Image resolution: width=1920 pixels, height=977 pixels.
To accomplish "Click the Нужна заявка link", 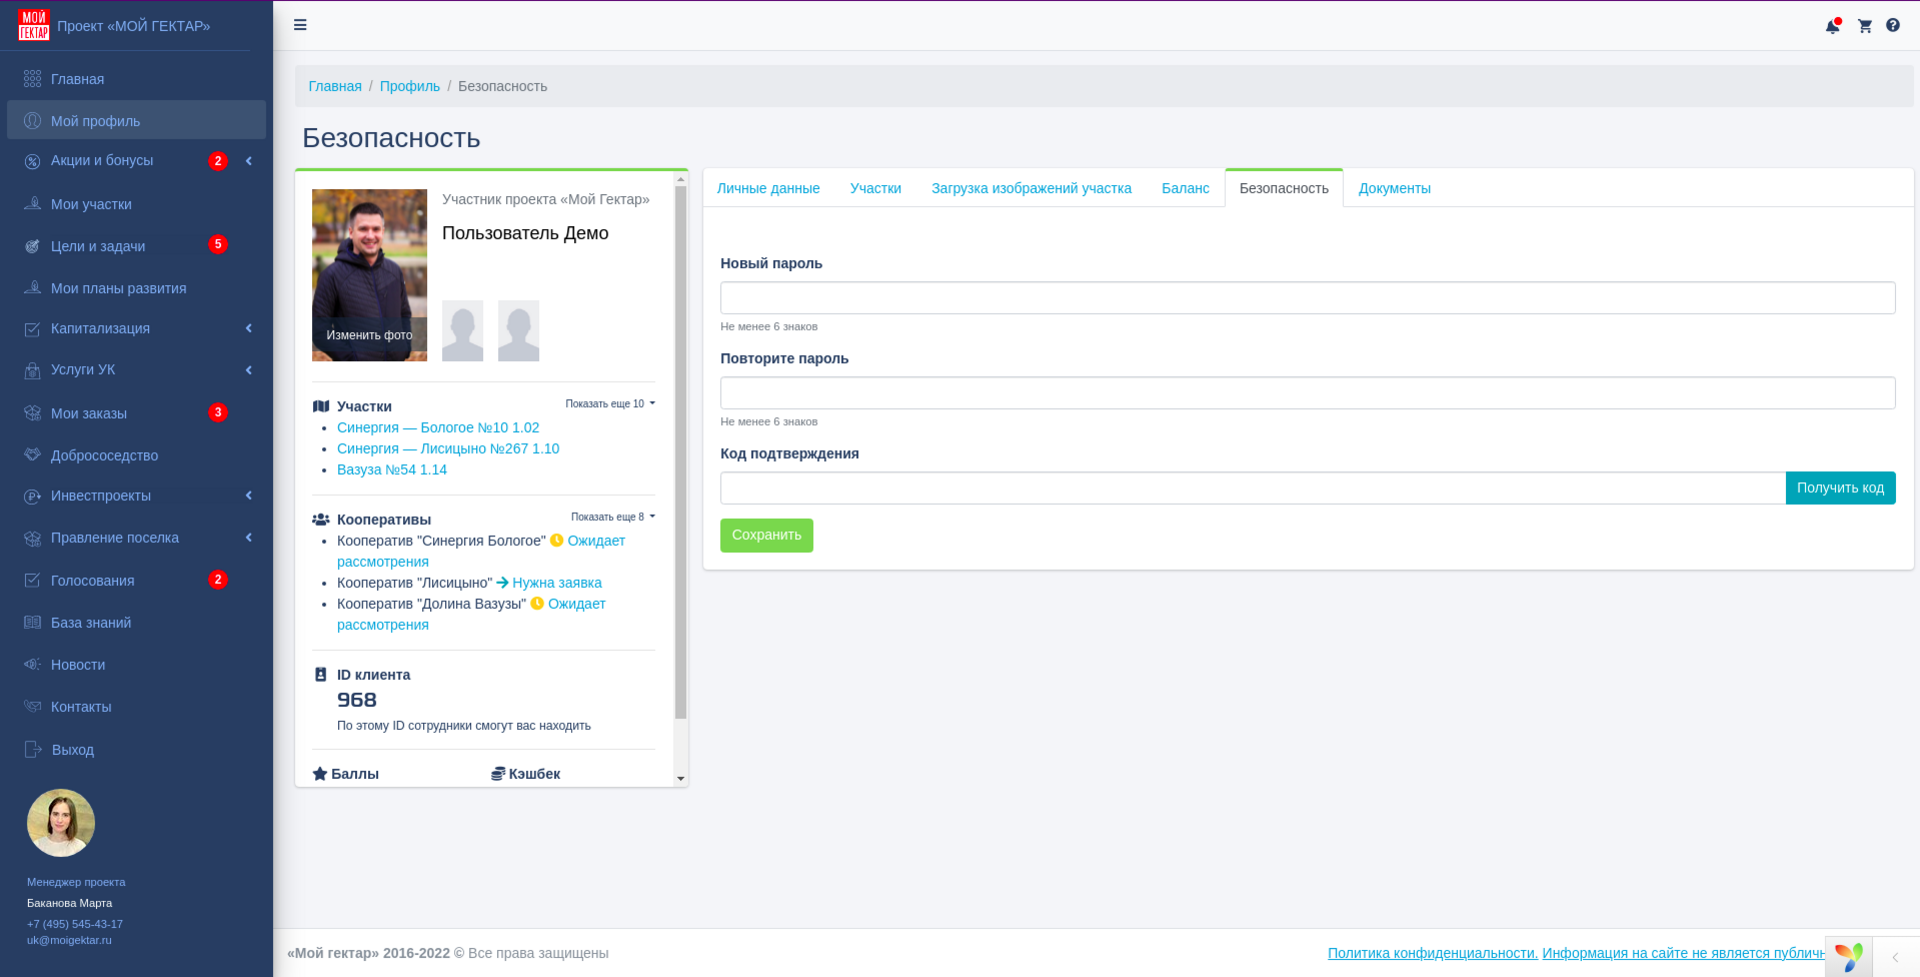I will point(557,582).
